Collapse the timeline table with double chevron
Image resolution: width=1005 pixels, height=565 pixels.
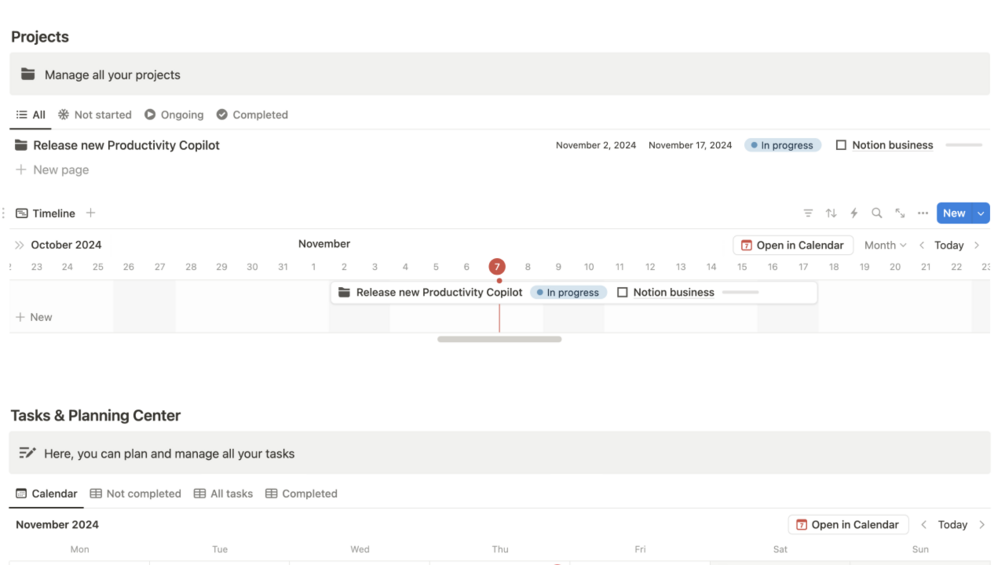click(19, 245)
